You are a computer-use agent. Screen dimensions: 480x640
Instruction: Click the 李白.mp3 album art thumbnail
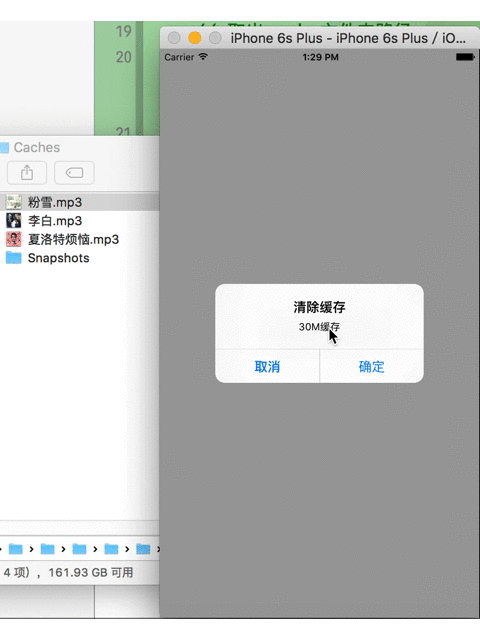[13, 221]
